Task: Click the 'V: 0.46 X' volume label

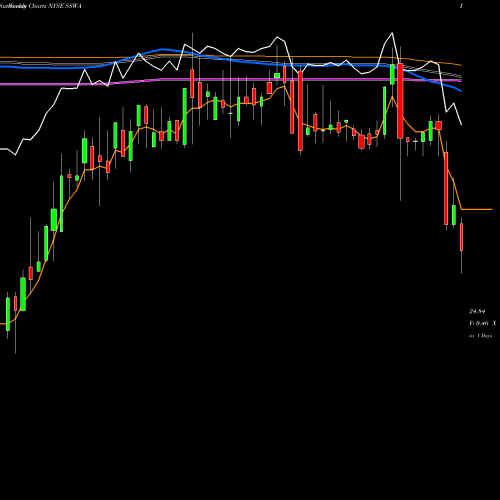Action: pyautogui.click(x=482, y=323)
